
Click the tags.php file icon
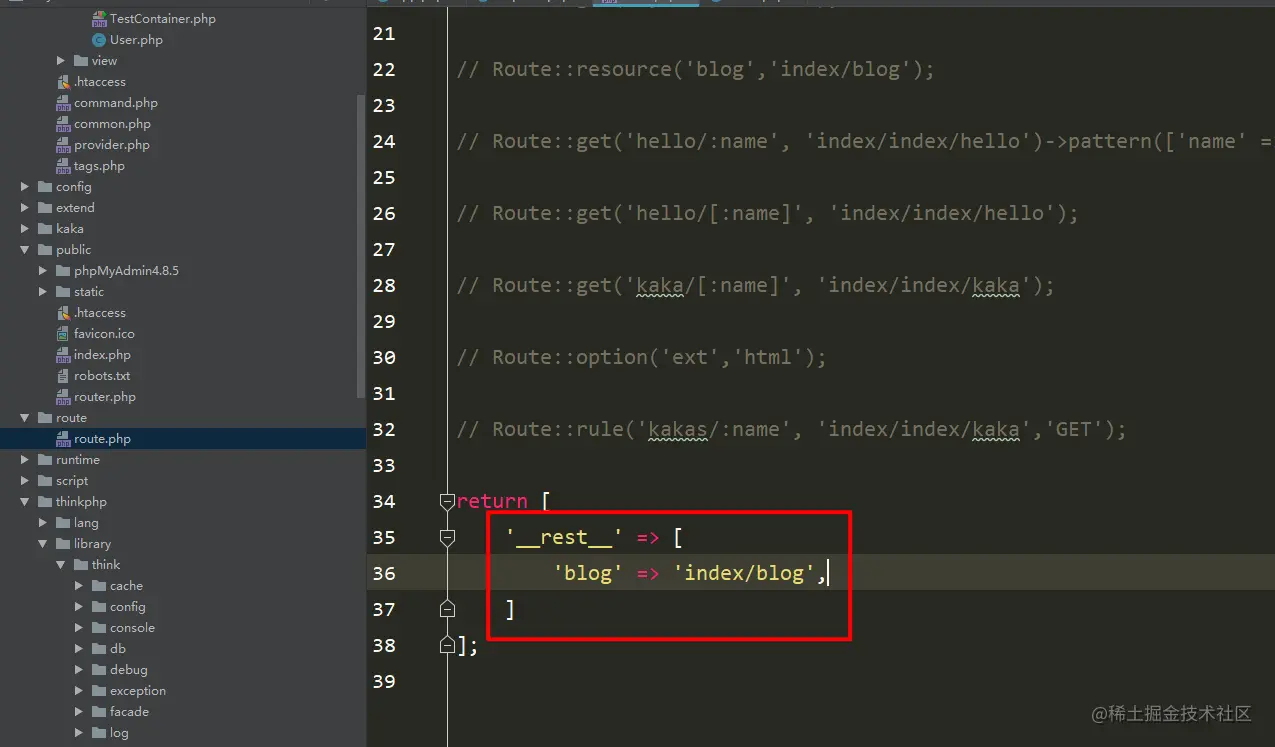click(64, 166)
